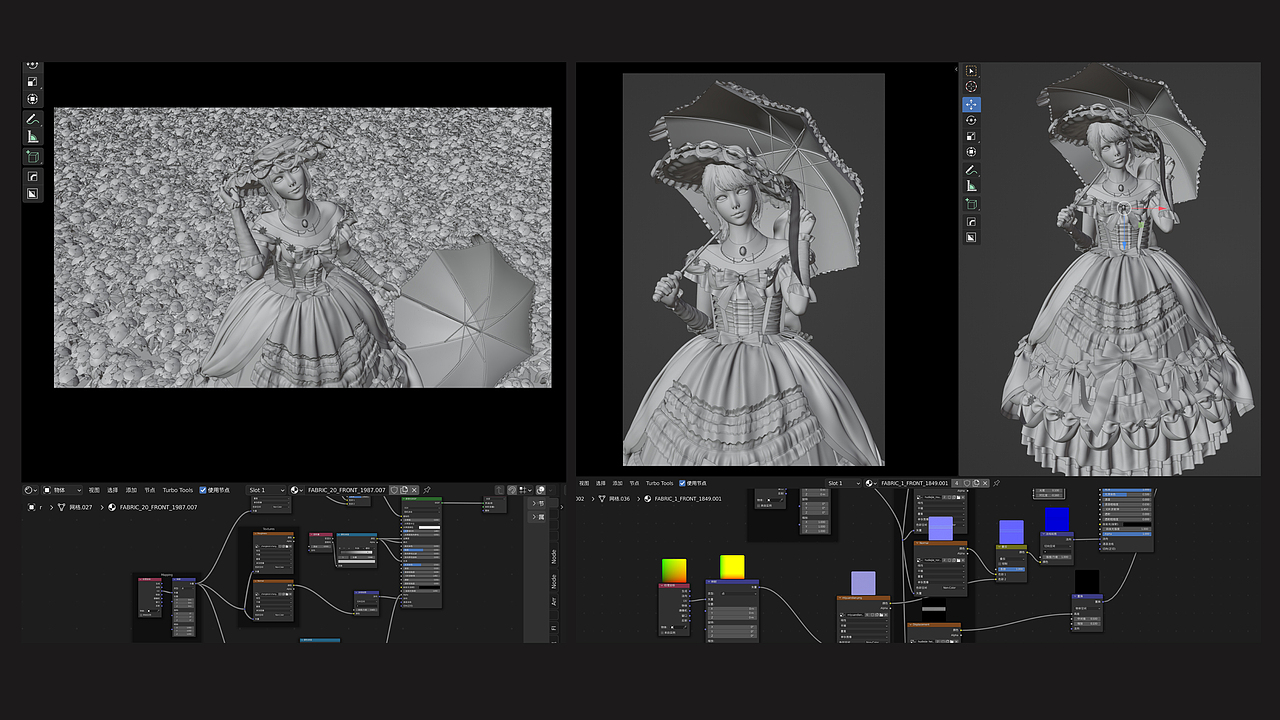Unlink material FABRIC_1_FRONT_1849.001 via its X button
The height and width of the screenshot is (720, 1280).
[x=986, y=484]
